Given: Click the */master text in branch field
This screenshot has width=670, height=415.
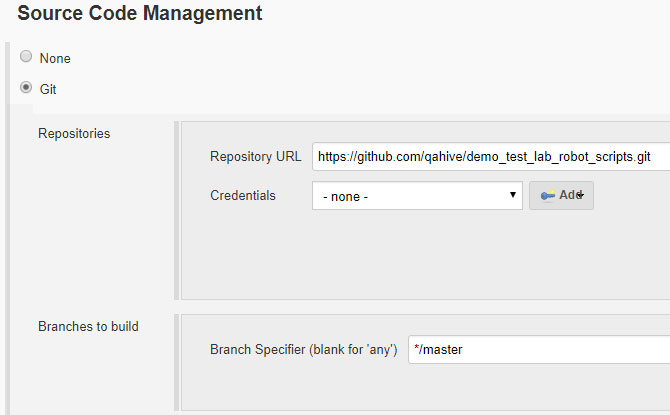Looking at the screenshot, I should [438, 350].
